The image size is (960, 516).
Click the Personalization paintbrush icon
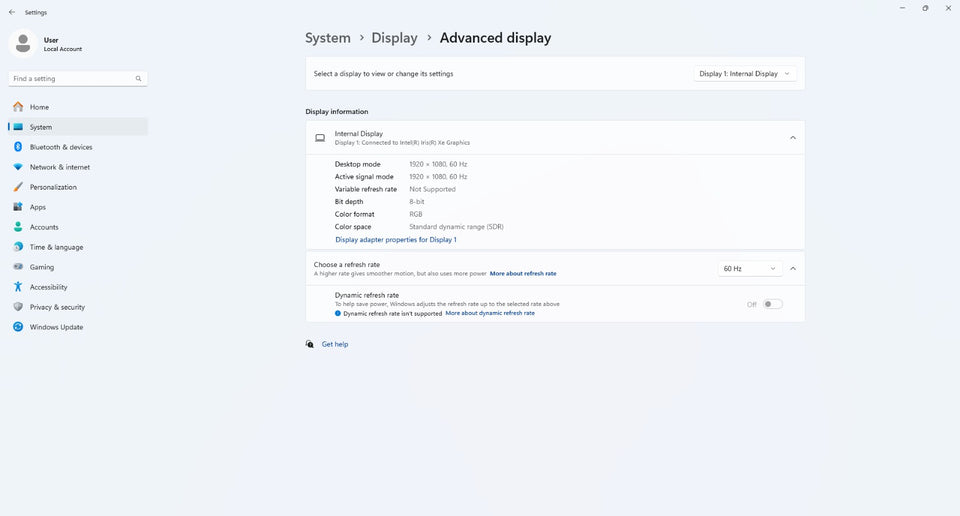(18, 187)
